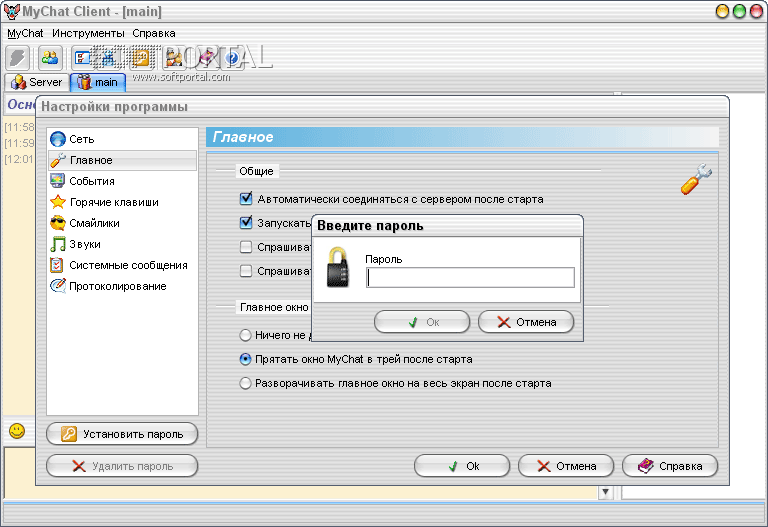Click Ok in the password dialog
The height and width of the screenshot is (527, 768).
pyautogui.click(x=422, y=322)
